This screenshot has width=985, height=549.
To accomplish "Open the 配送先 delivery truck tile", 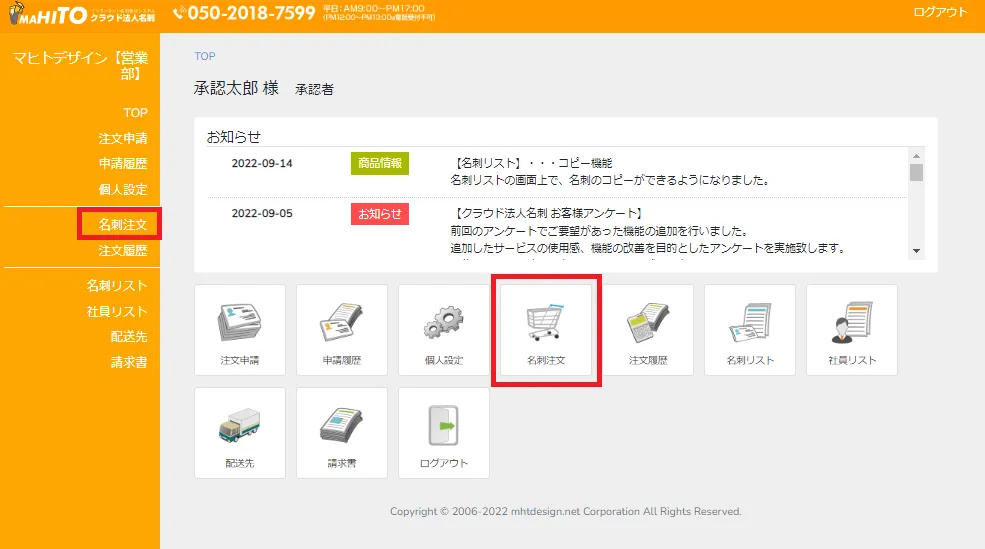I will [x=240, y=433].
